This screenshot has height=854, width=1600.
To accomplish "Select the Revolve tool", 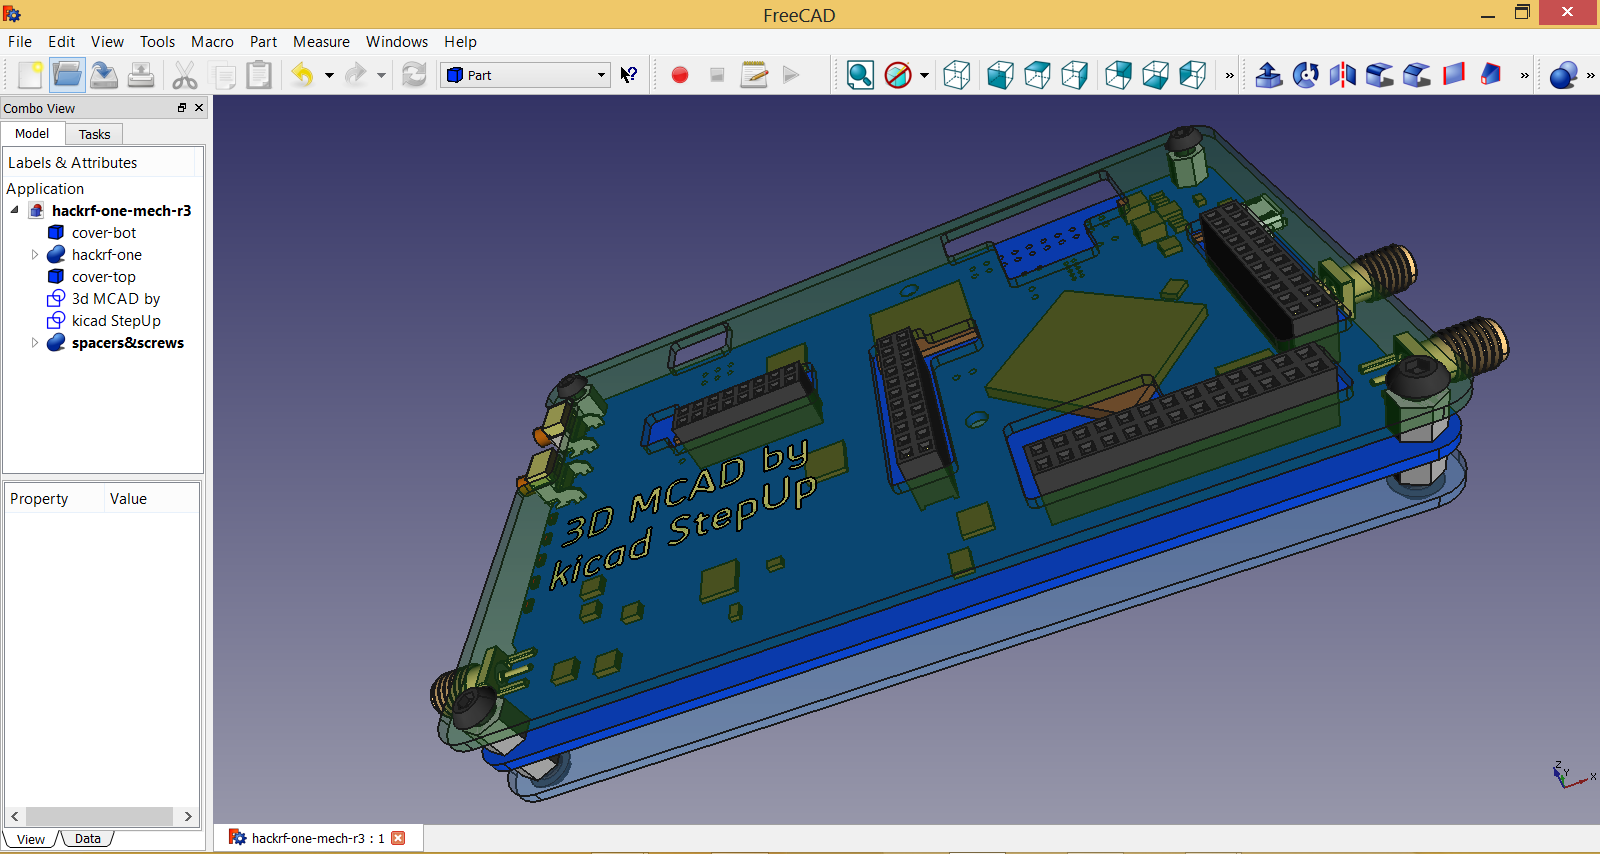I will (x=1305, y=75).
